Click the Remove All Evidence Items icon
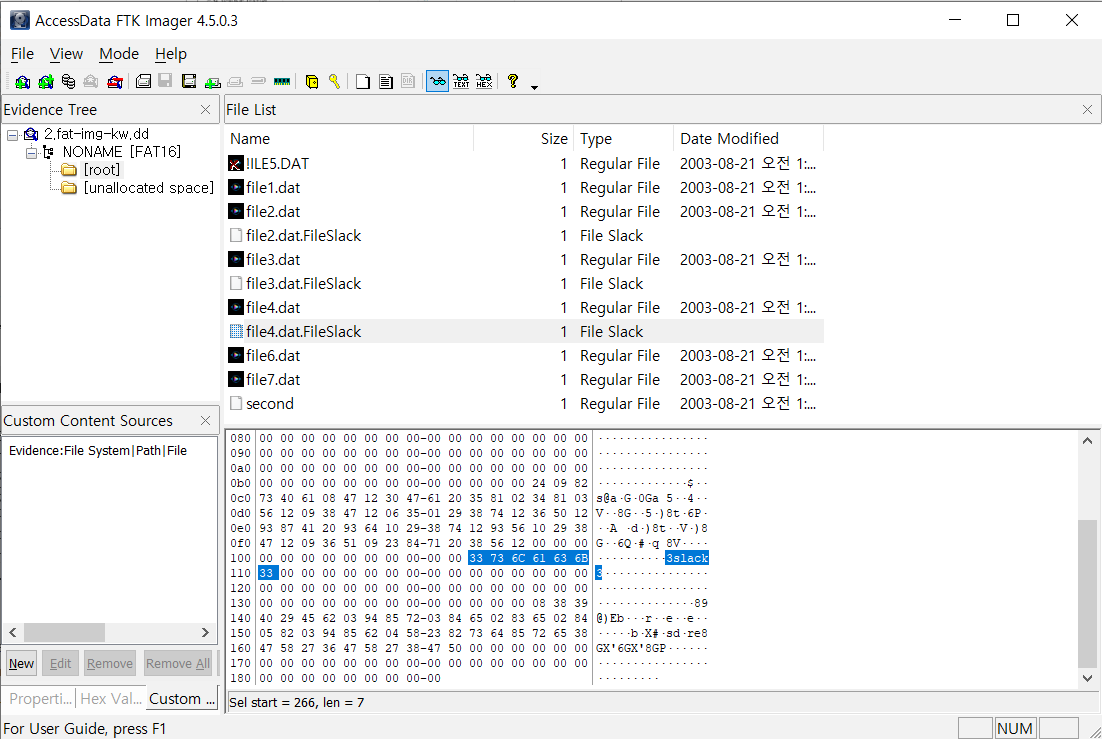 [x=115, y=82]
